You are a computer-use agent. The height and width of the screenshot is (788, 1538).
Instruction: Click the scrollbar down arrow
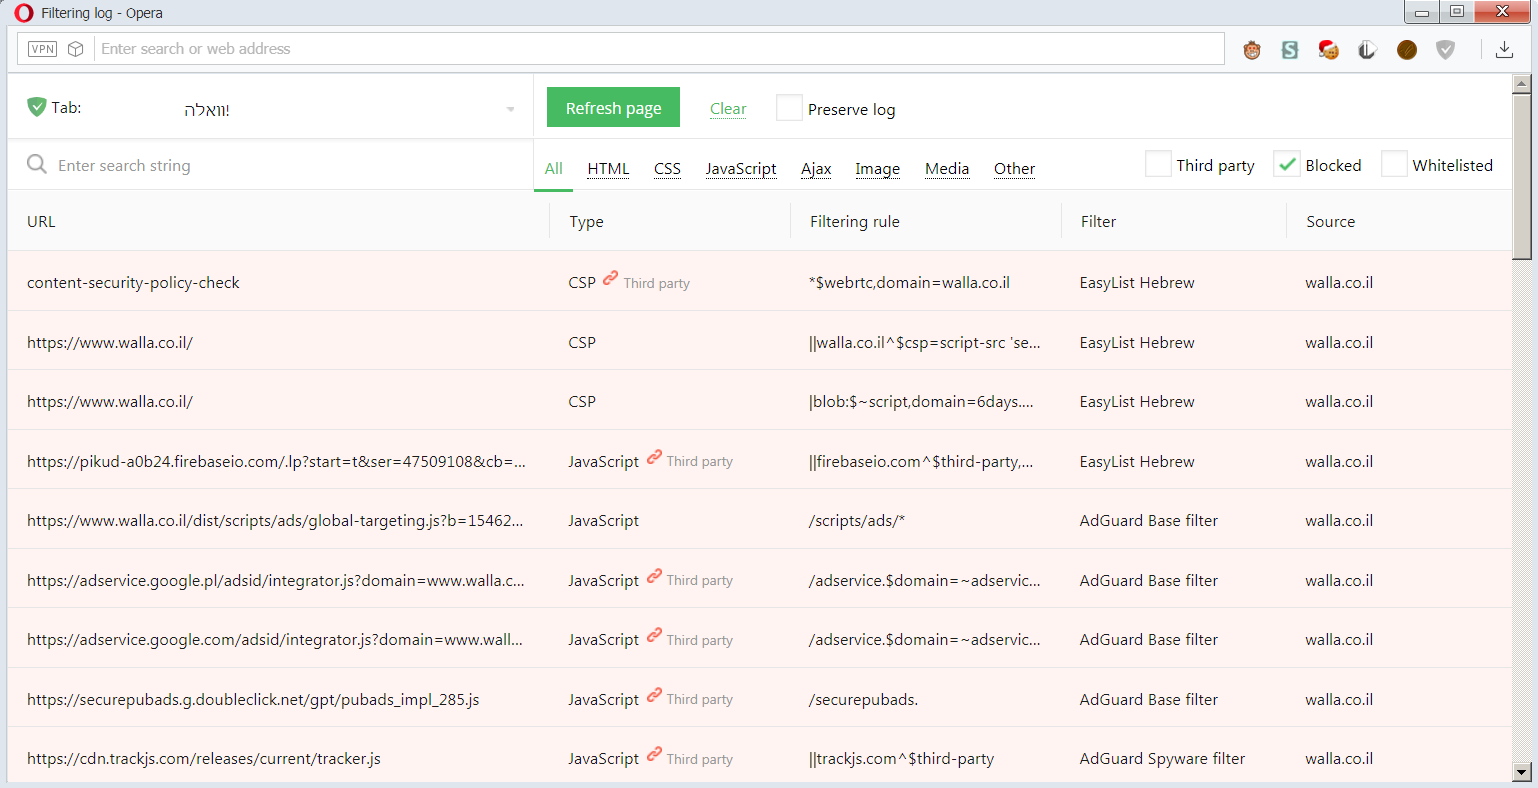[x=1521, y=771]
